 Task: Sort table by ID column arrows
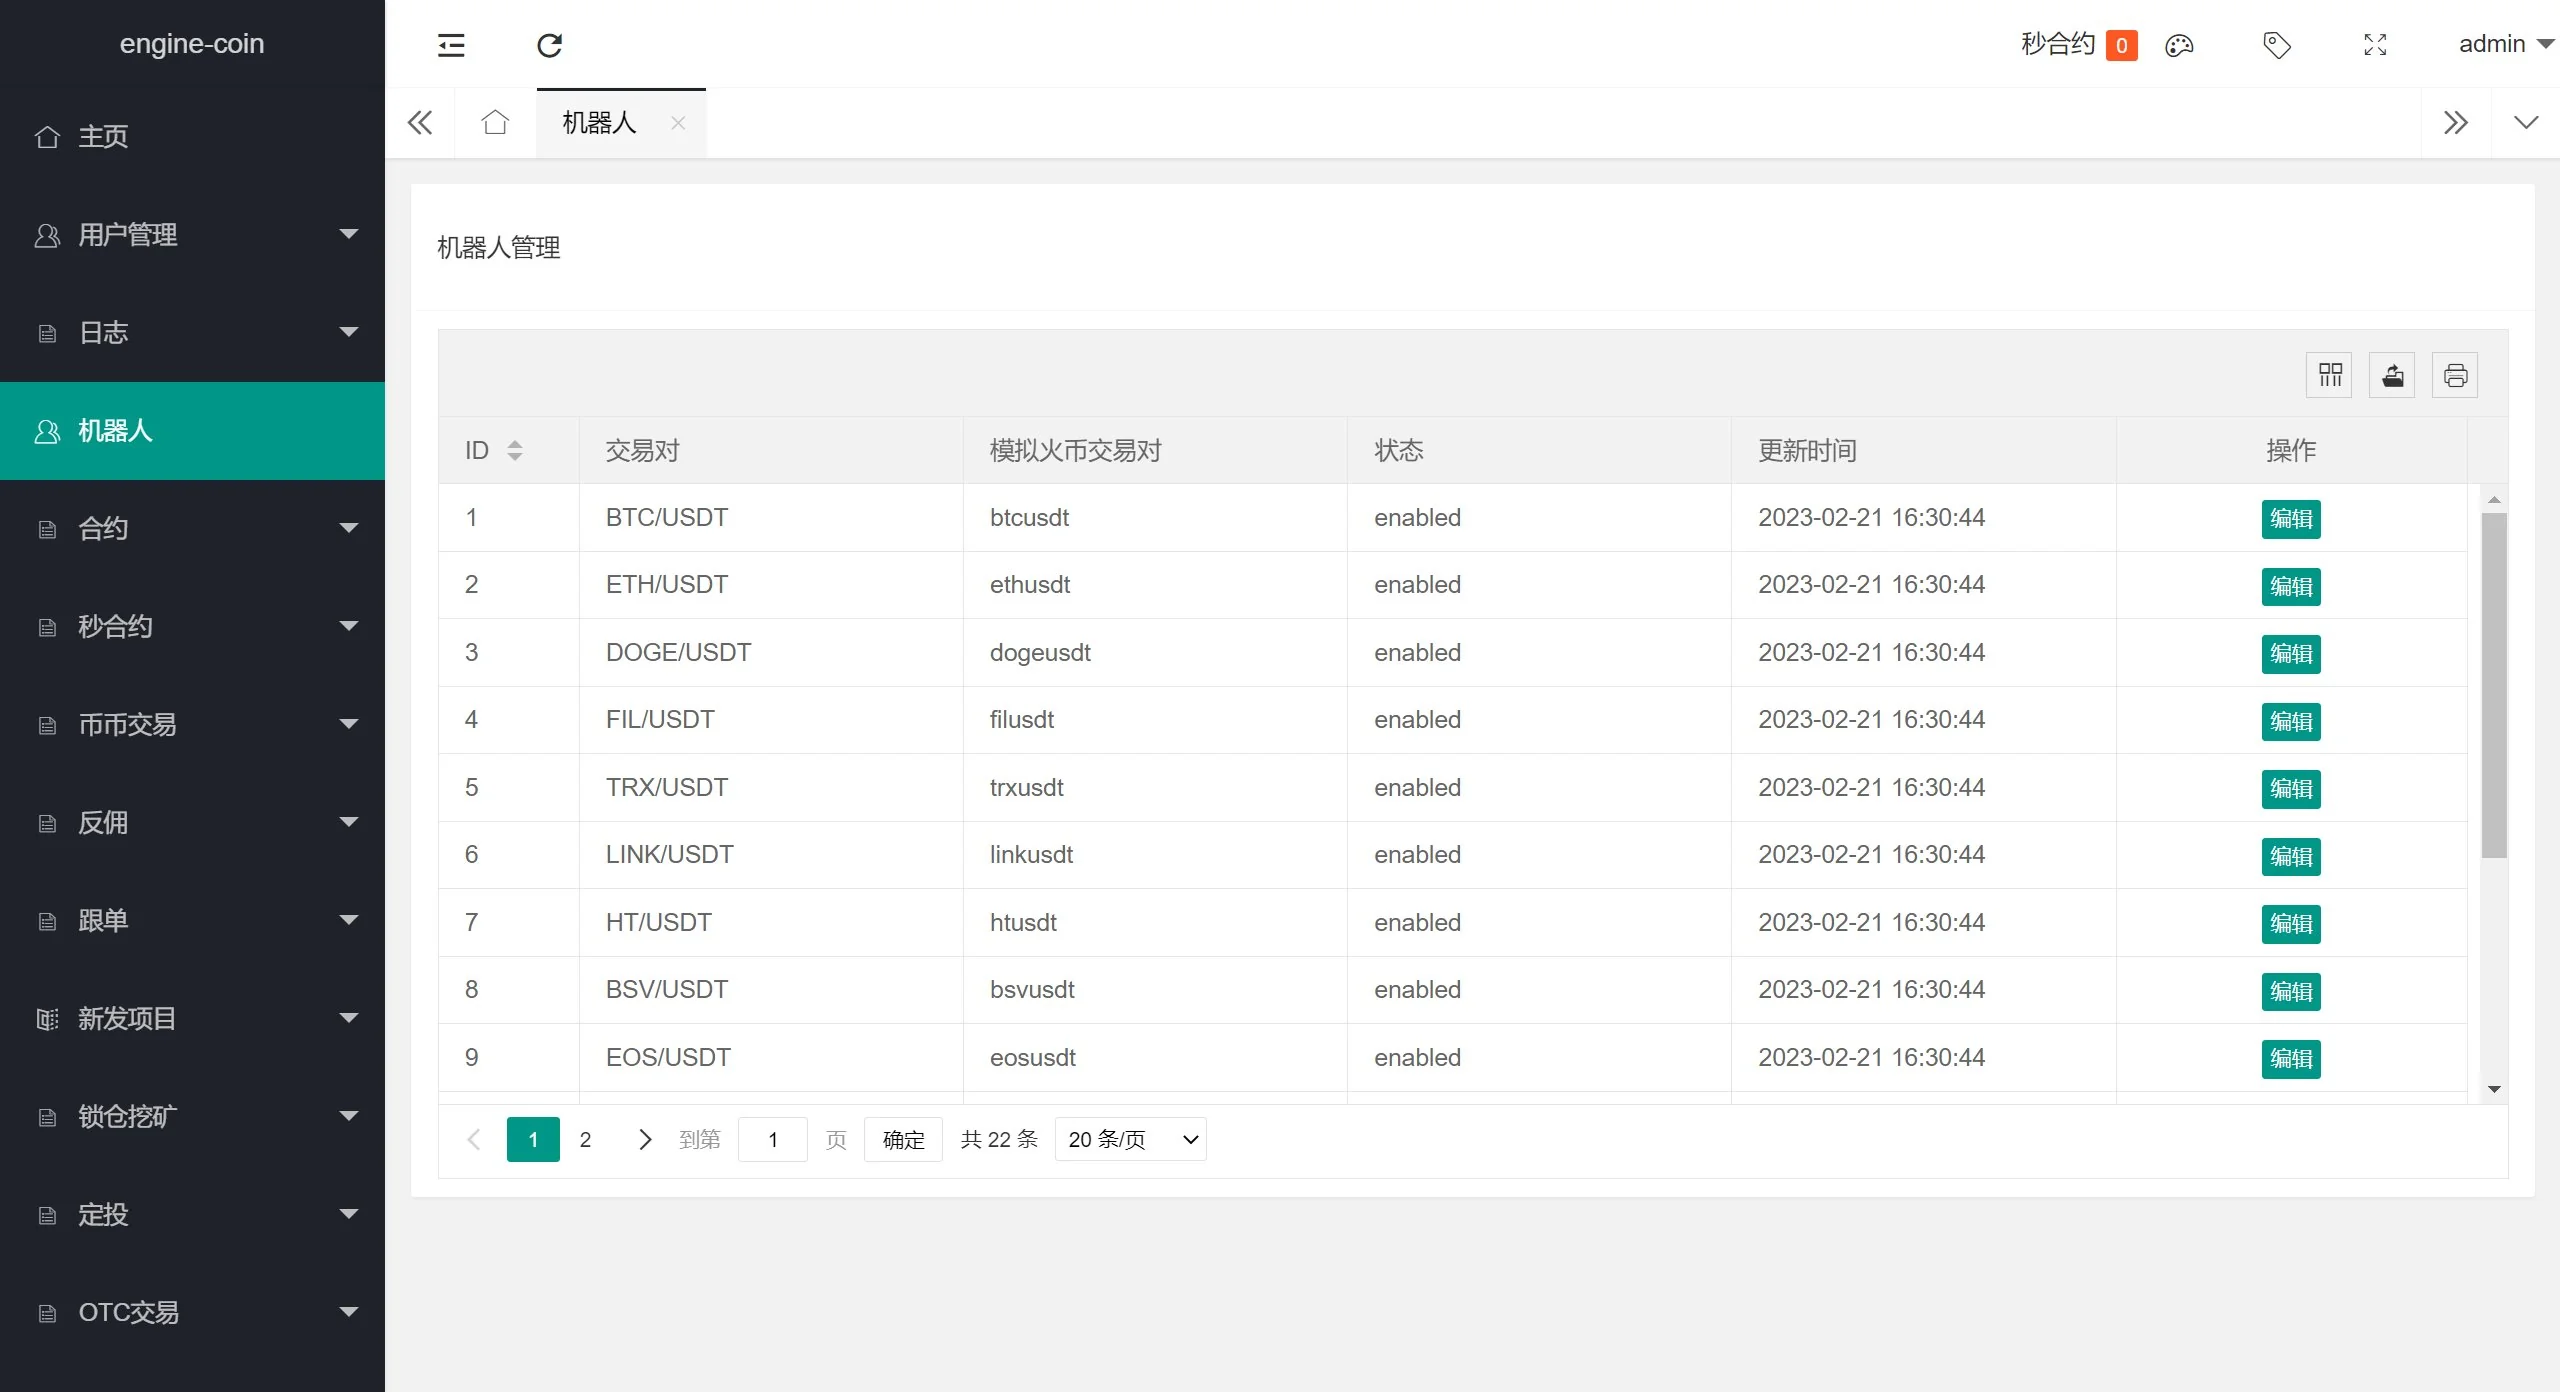[514, 450]
